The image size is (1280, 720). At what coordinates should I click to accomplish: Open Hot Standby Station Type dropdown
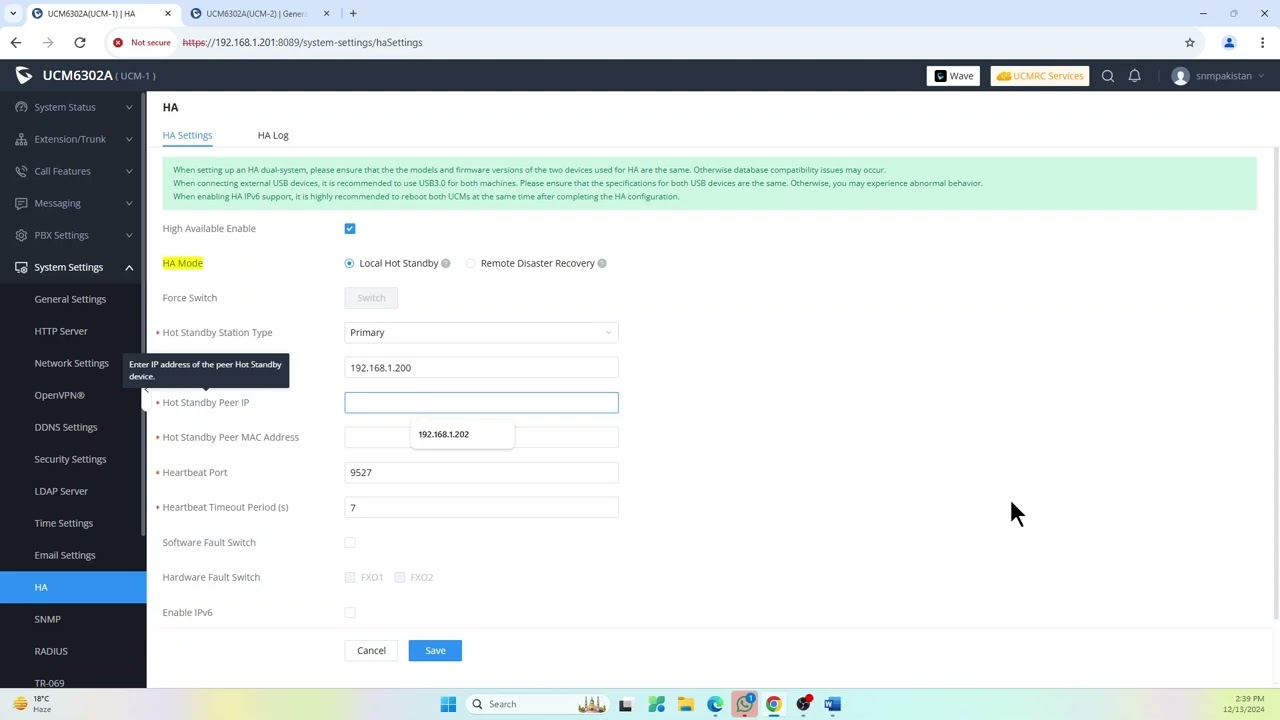click(x=481, y=333)
